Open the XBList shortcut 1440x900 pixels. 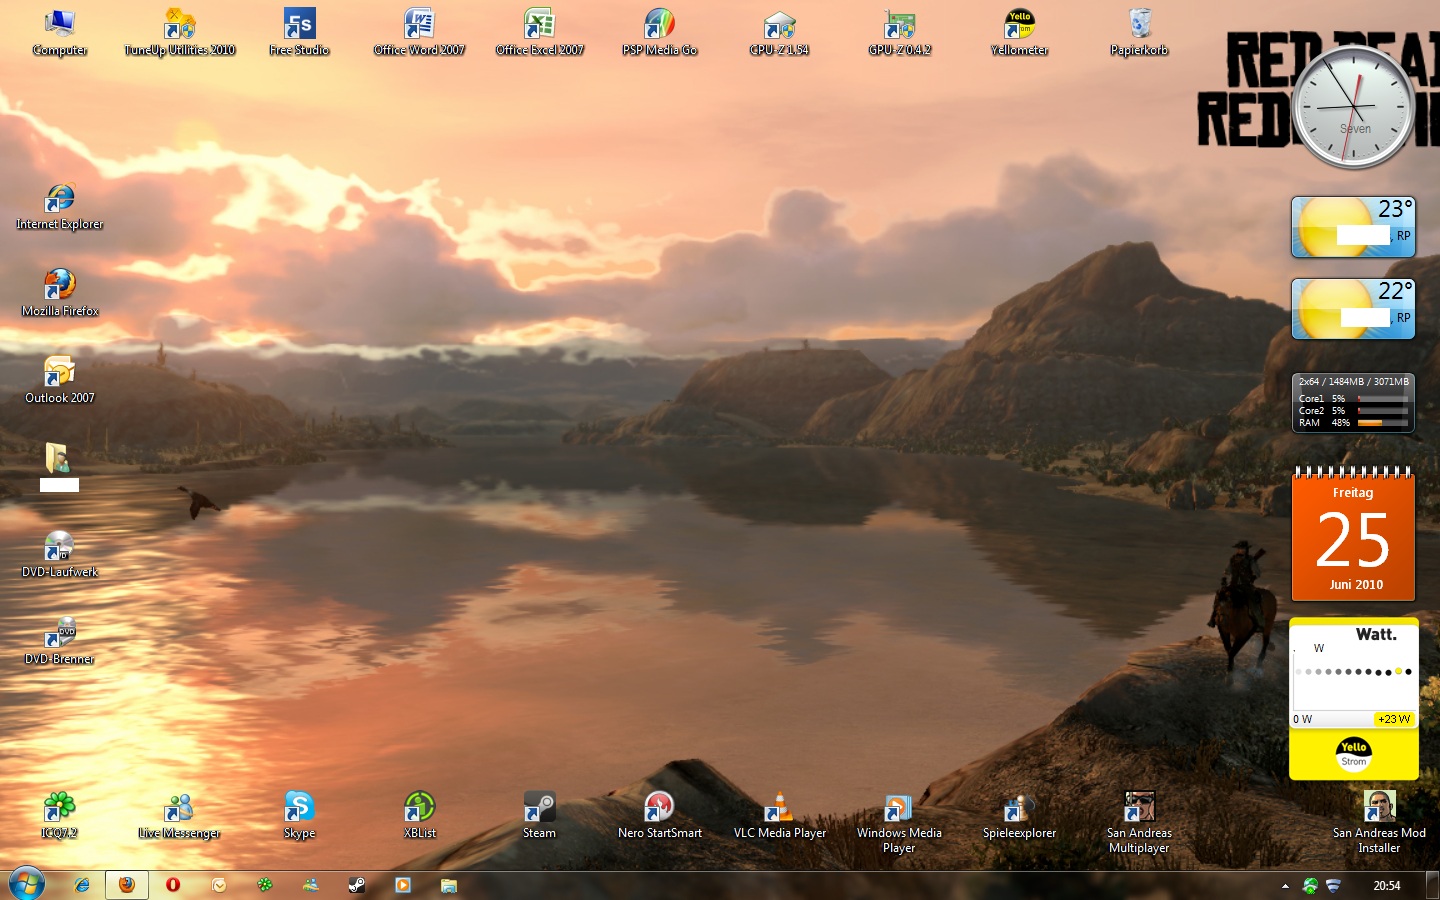point(419,815)
